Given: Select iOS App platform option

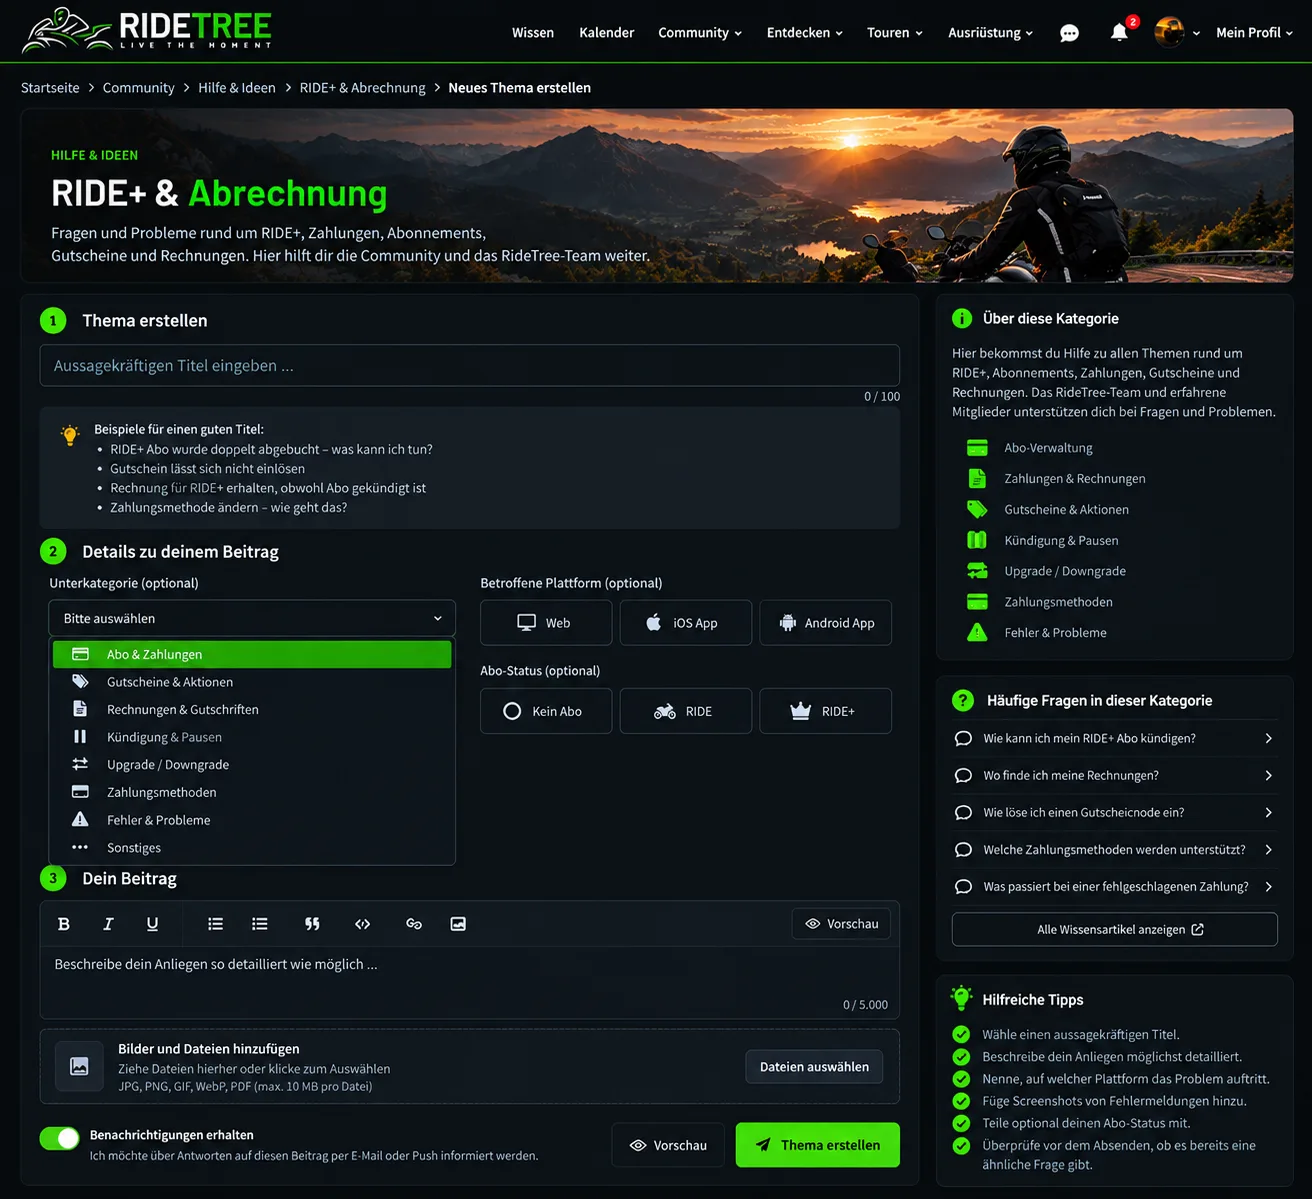Looking at the screenshot, I should 686,623.
